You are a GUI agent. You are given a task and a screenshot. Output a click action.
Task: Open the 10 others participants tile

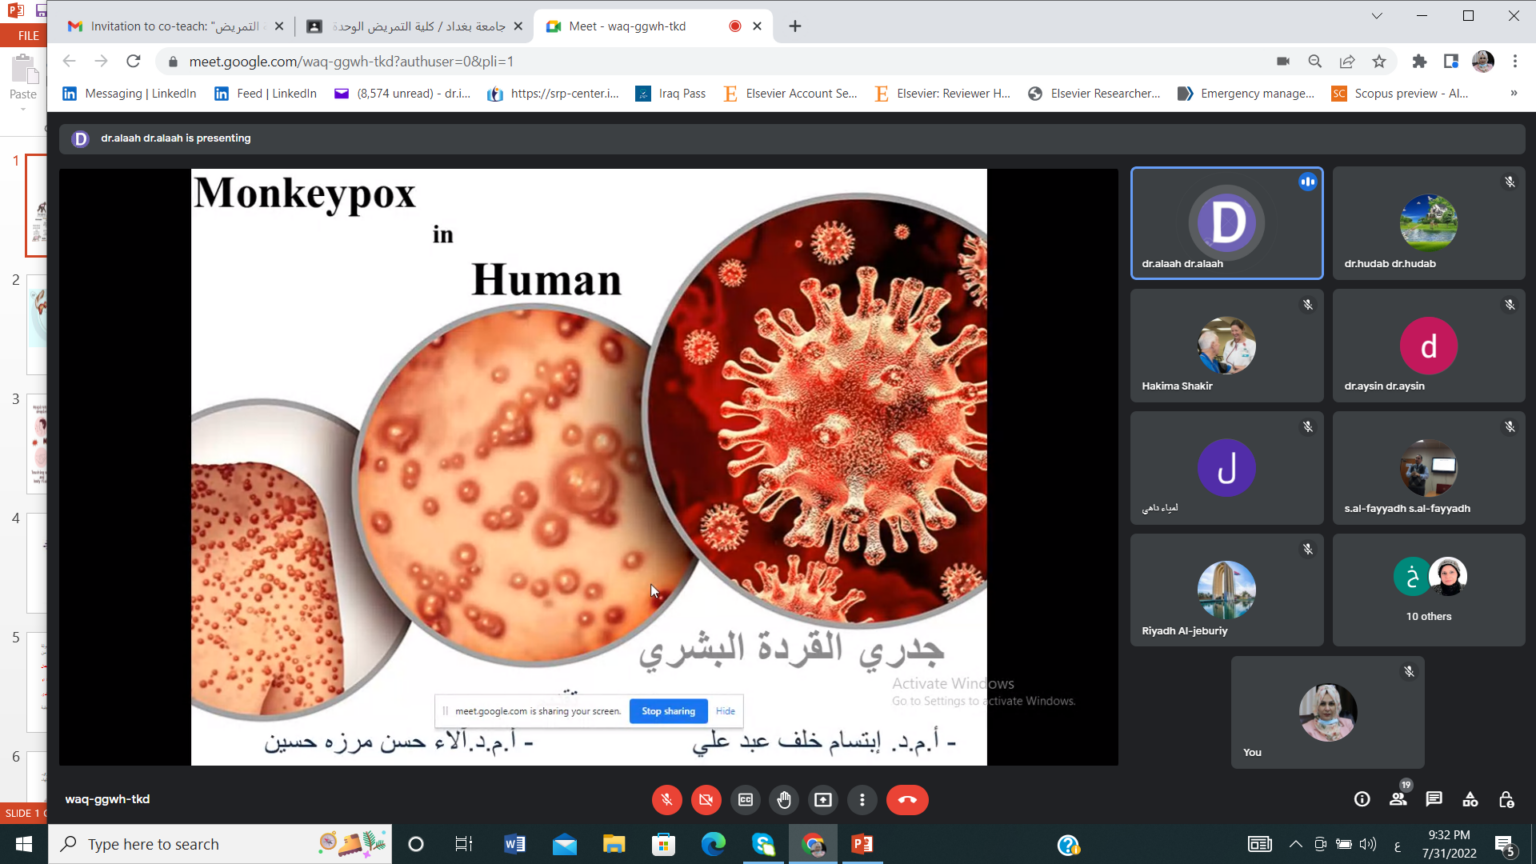pyautogui.click(x=1428, y=590)
